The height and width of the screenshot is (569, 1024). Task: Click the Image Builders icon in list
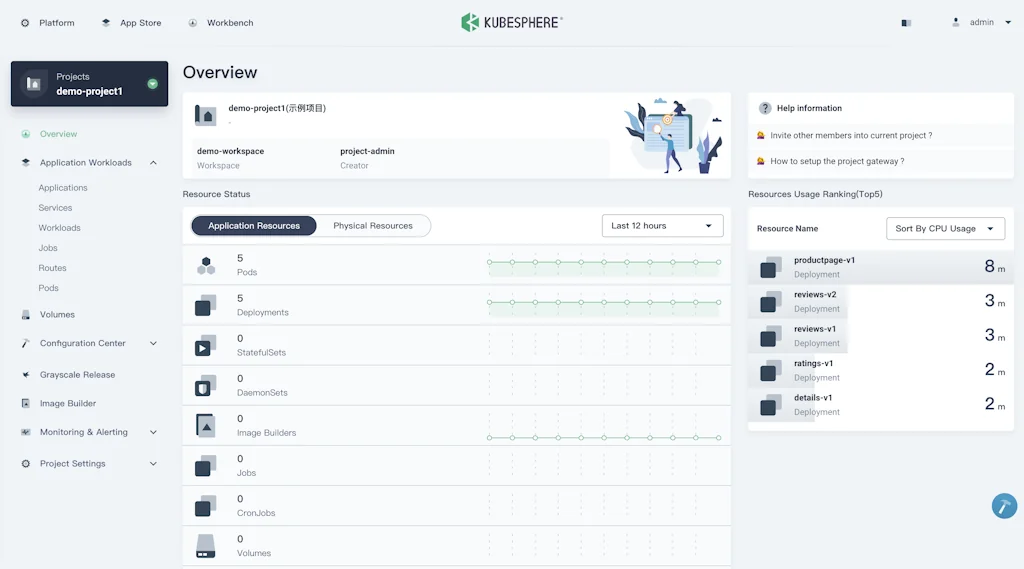(205, 425)
